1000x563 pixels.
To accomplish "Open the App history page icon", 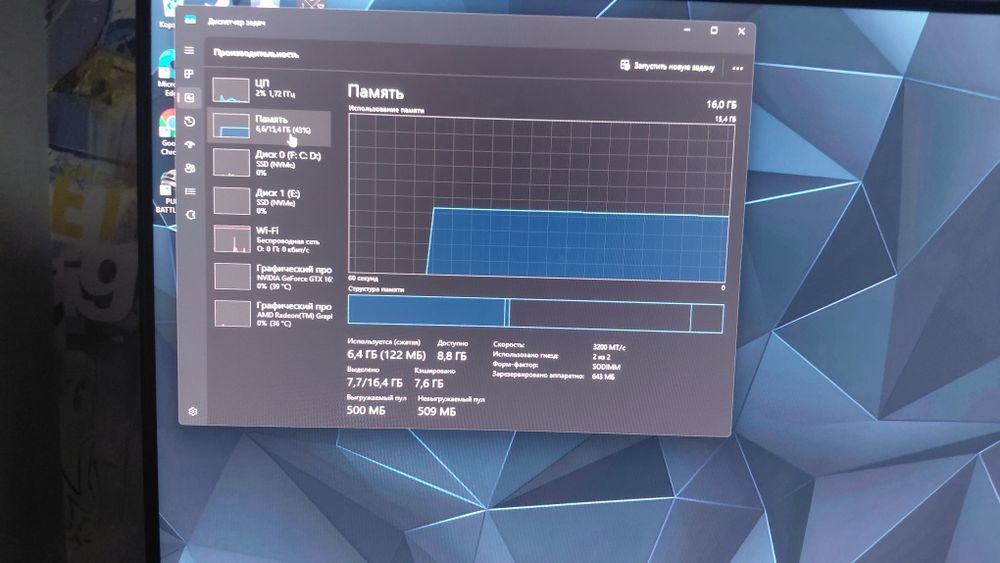I will (189, 121).
